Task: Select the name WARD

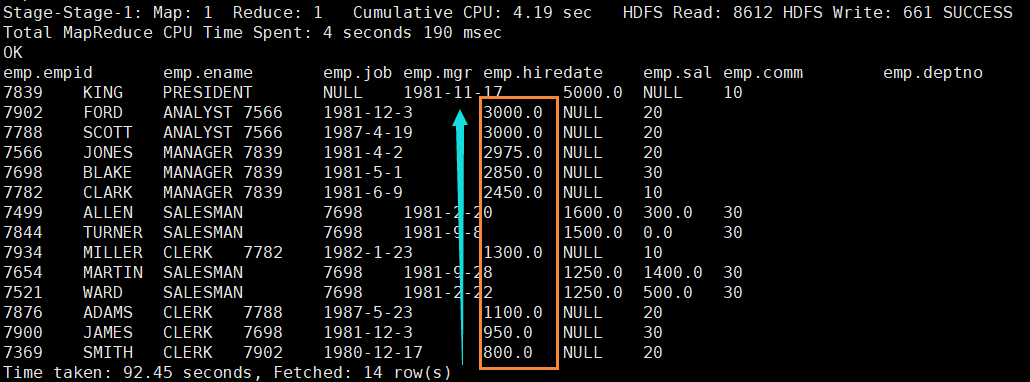Action: tap(103, 293)
